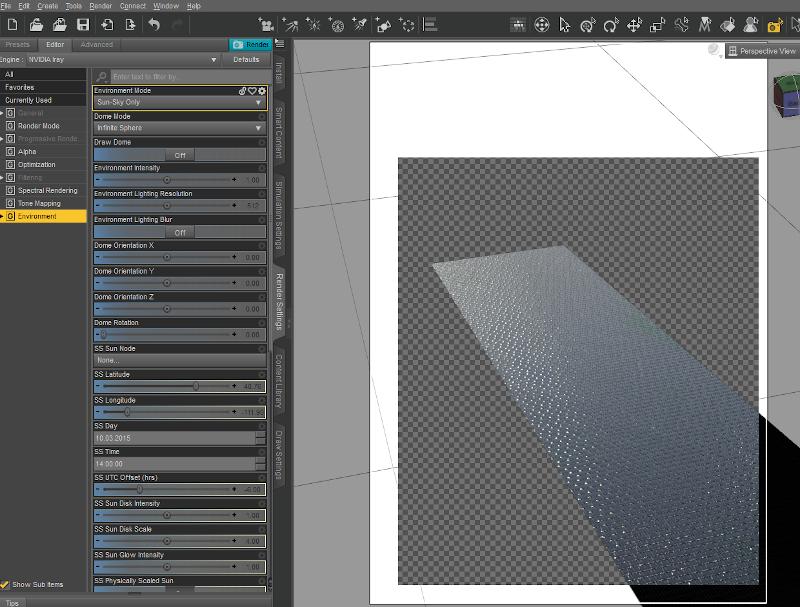Expand the General property group

(2, 113)
